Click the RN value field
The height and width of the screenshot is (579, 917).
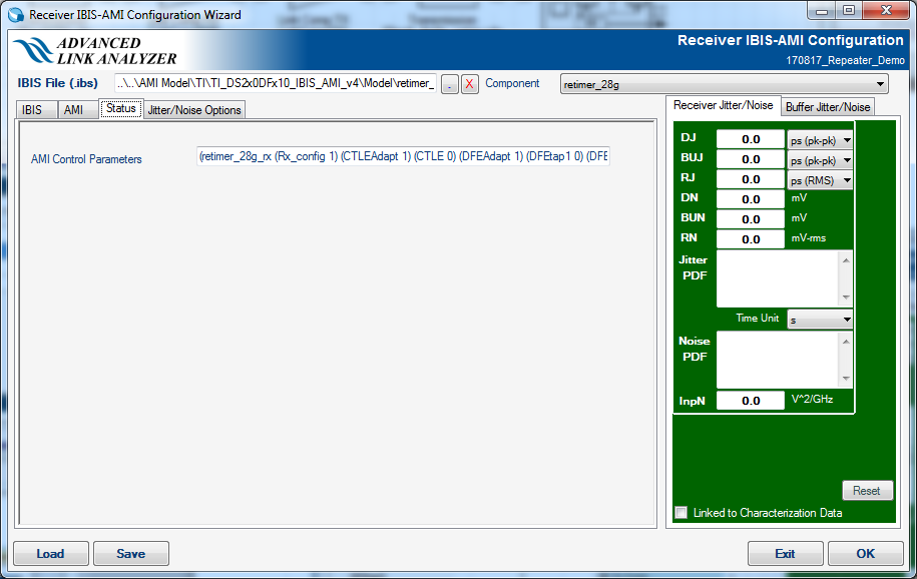[750, 239]
